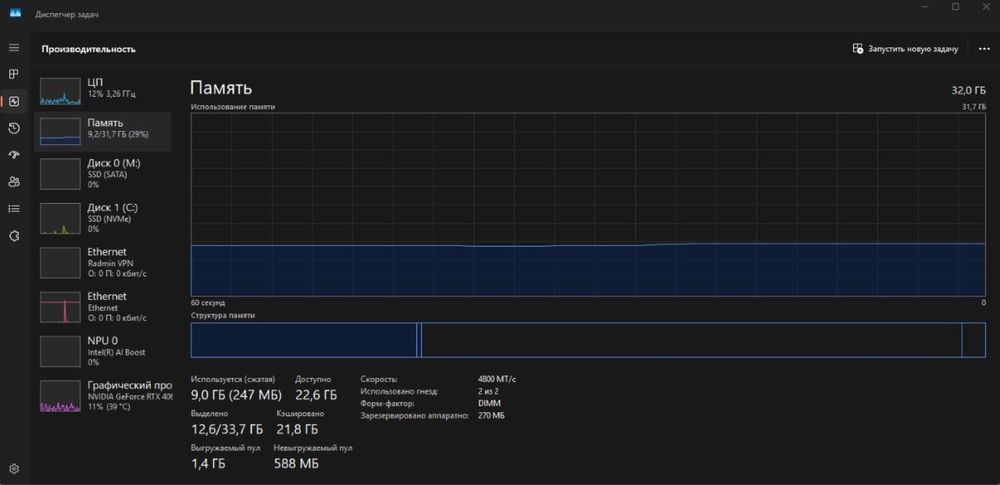Click the memory usage graph area
Viewport: 1000px width, 485px height.
point(588,203)
